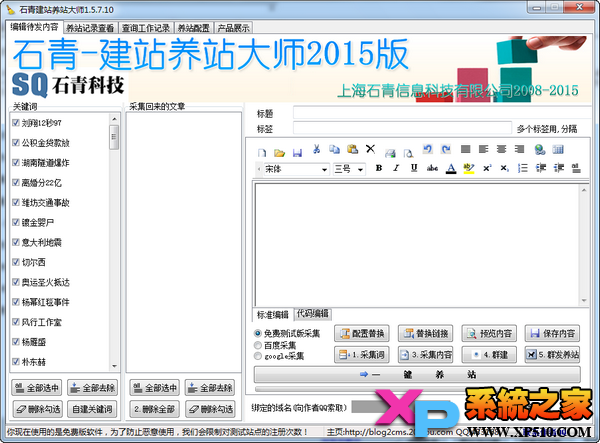
Task: Click the save floppy icon in editor toolbar
Action: (297, 153)
